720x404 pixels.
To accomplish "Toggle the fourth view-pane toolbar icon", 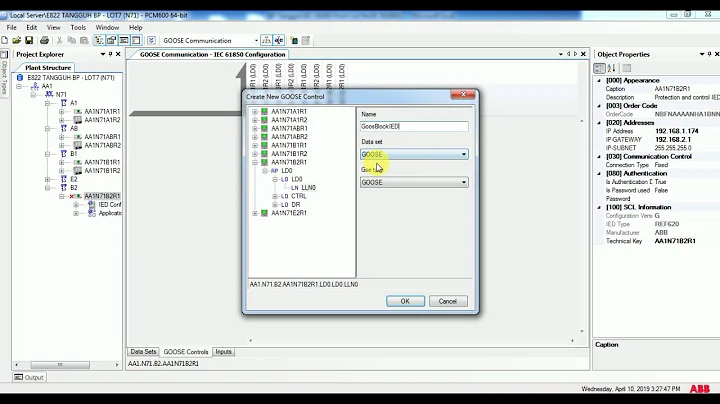I will [x=136, y=40].
